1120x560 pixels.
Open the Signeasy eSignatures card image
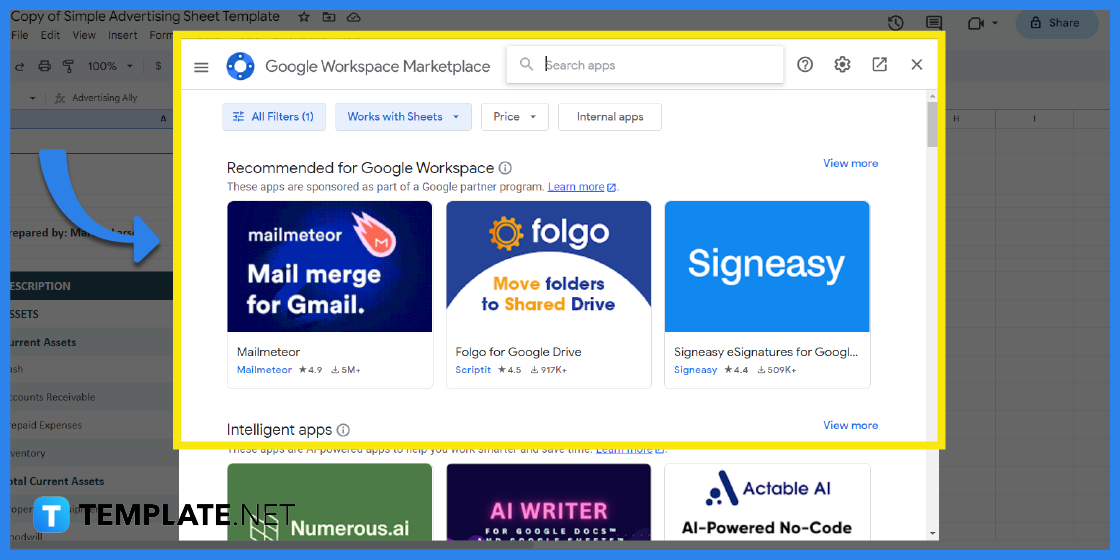tap(767, 266)
